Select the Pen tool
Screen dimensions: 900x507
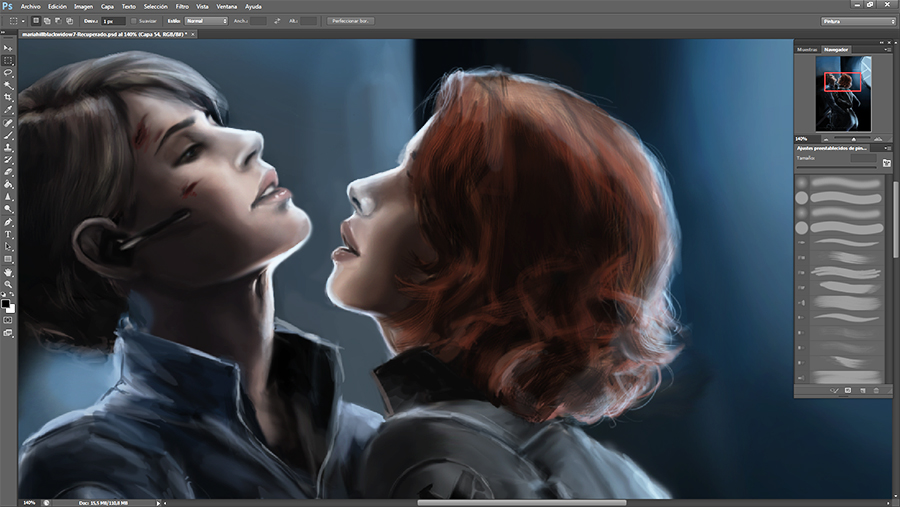[x=8, y=222]
